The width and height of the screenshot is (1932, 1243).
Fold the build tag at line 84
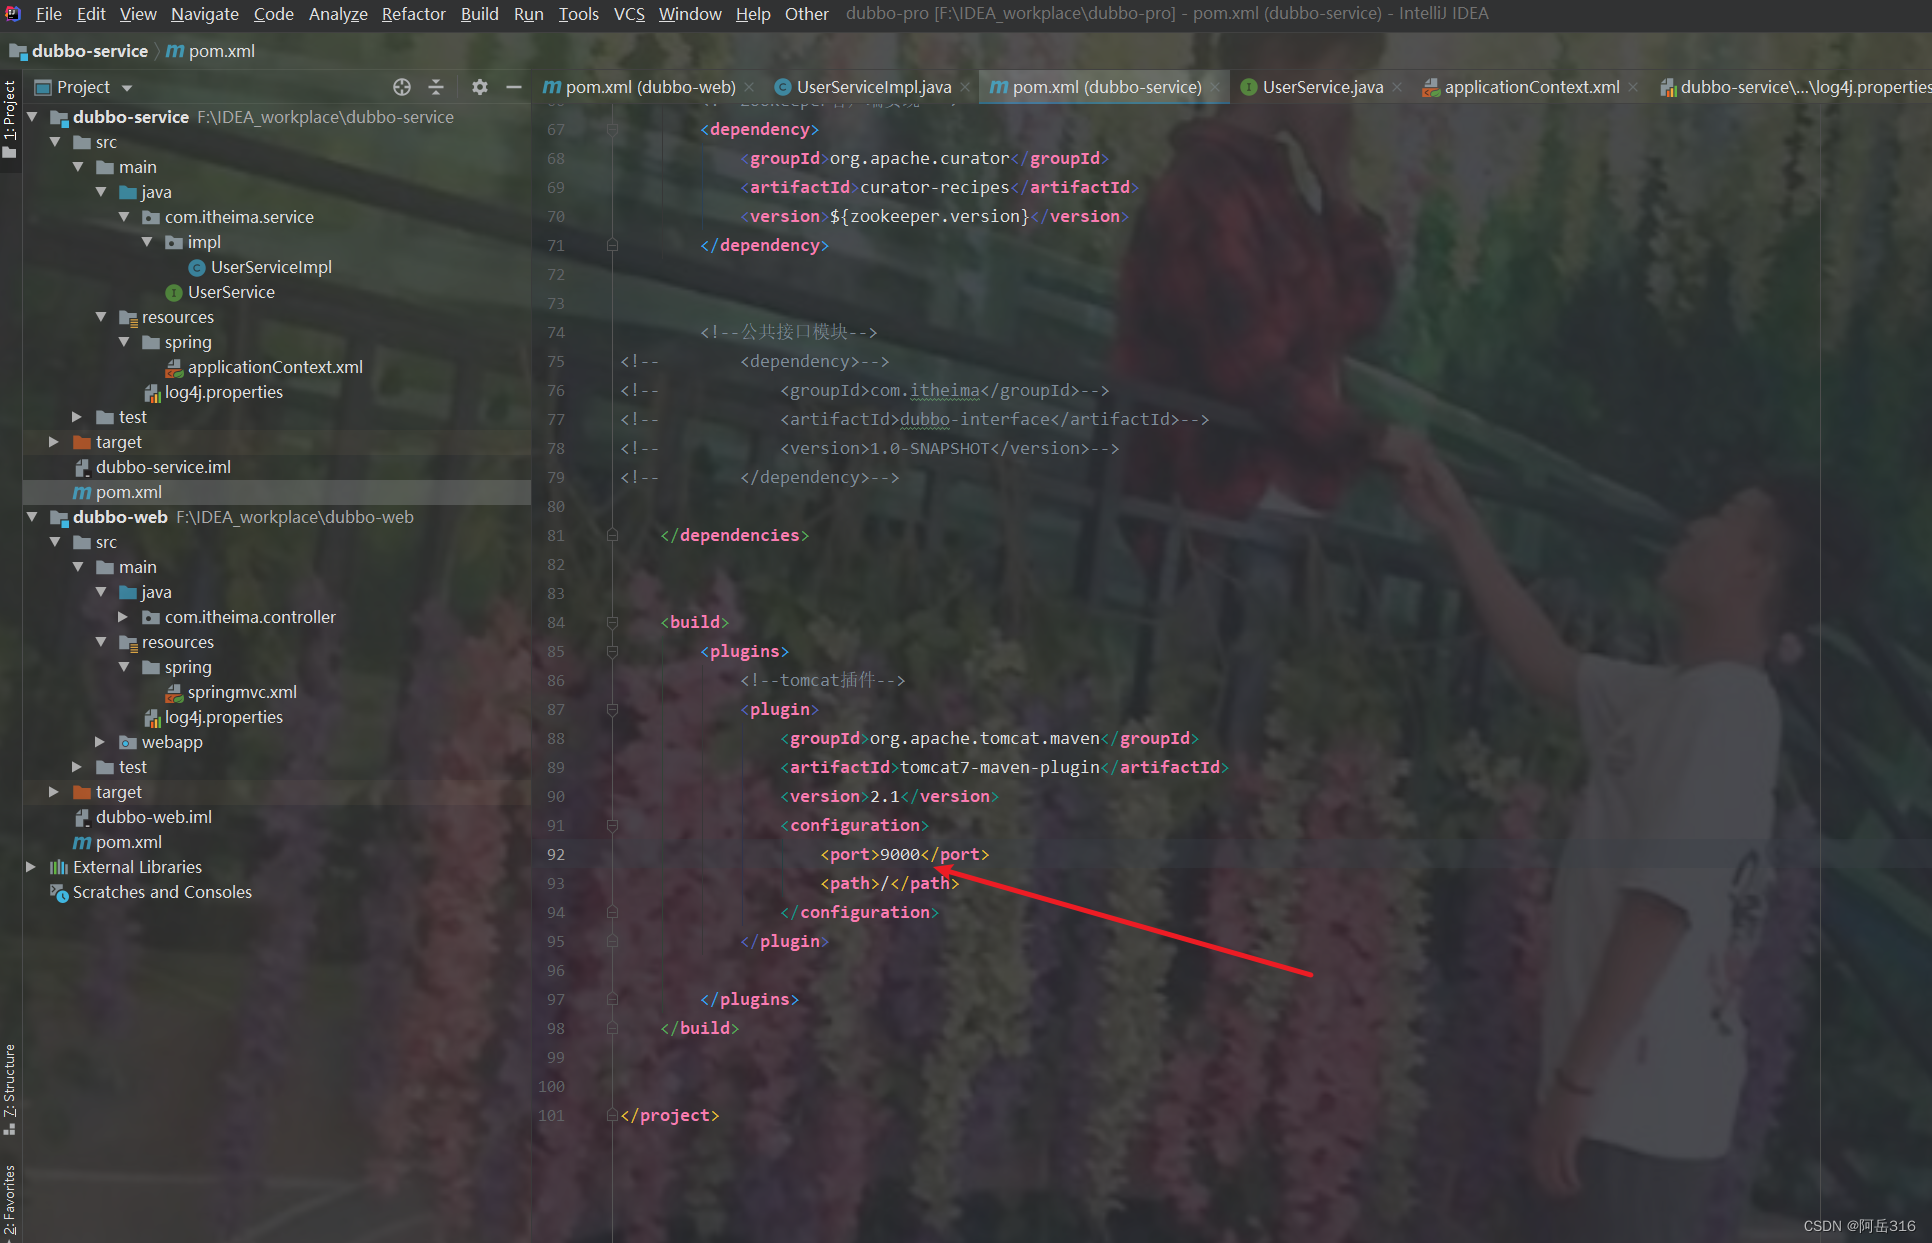pos(612,622)
